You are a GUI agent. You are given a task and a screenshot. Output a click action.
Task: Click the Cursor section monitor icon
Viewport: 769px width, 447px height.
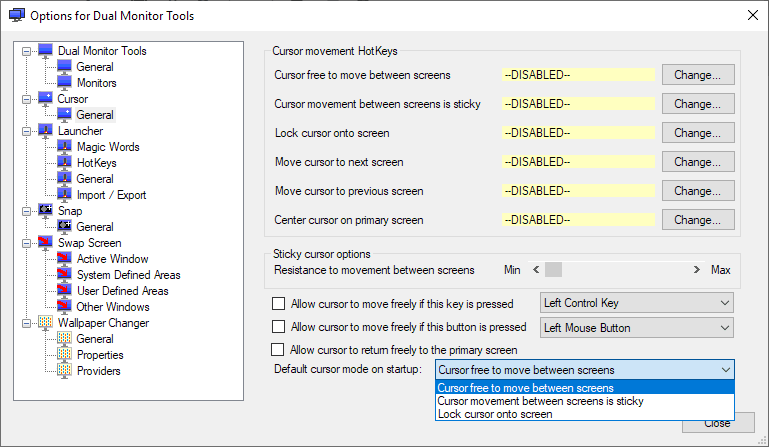(x=46, y=99)
